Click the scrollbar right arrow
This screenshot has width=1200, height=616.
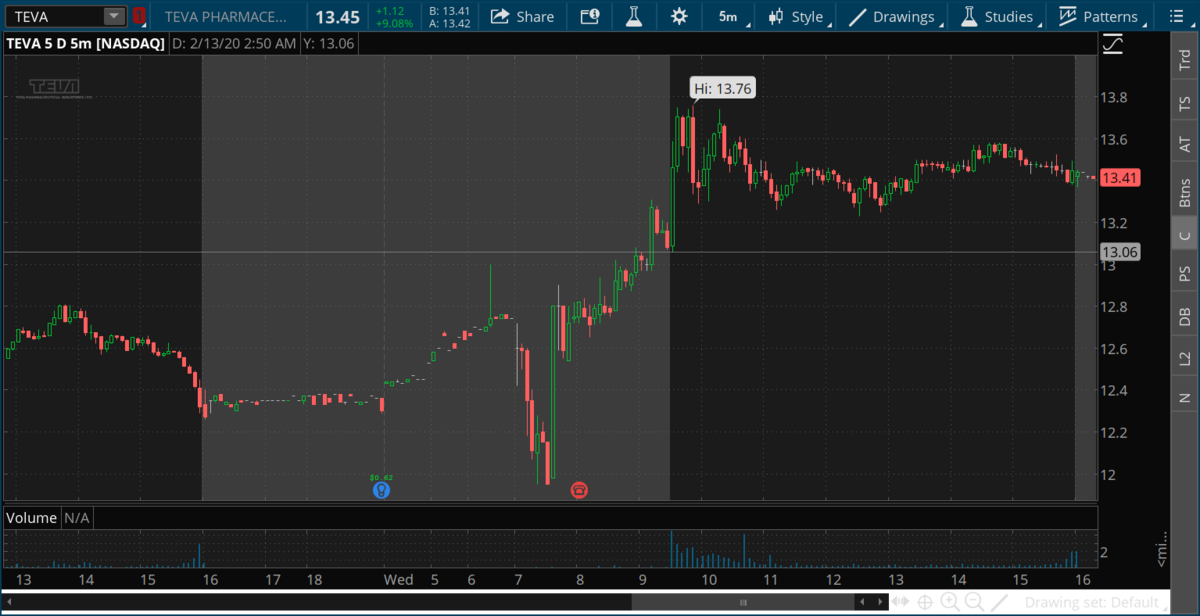tap(880, 602)
